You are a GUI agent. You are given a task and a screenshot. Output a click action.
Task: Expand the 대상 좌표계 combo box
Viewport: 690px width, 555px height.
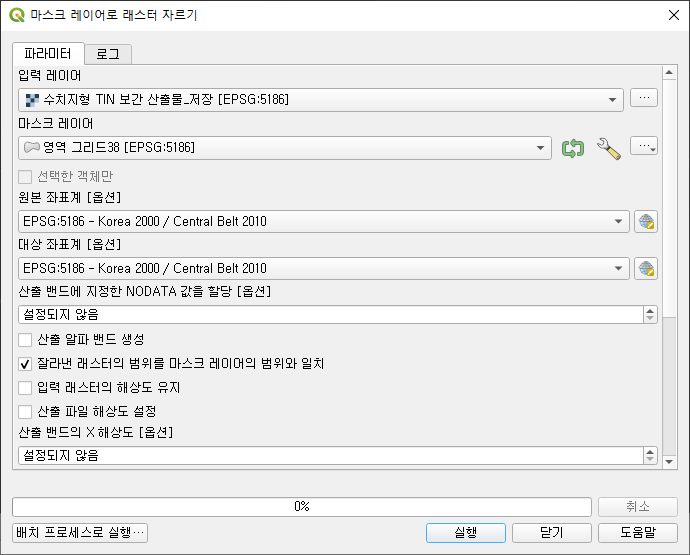pos(324,268)
